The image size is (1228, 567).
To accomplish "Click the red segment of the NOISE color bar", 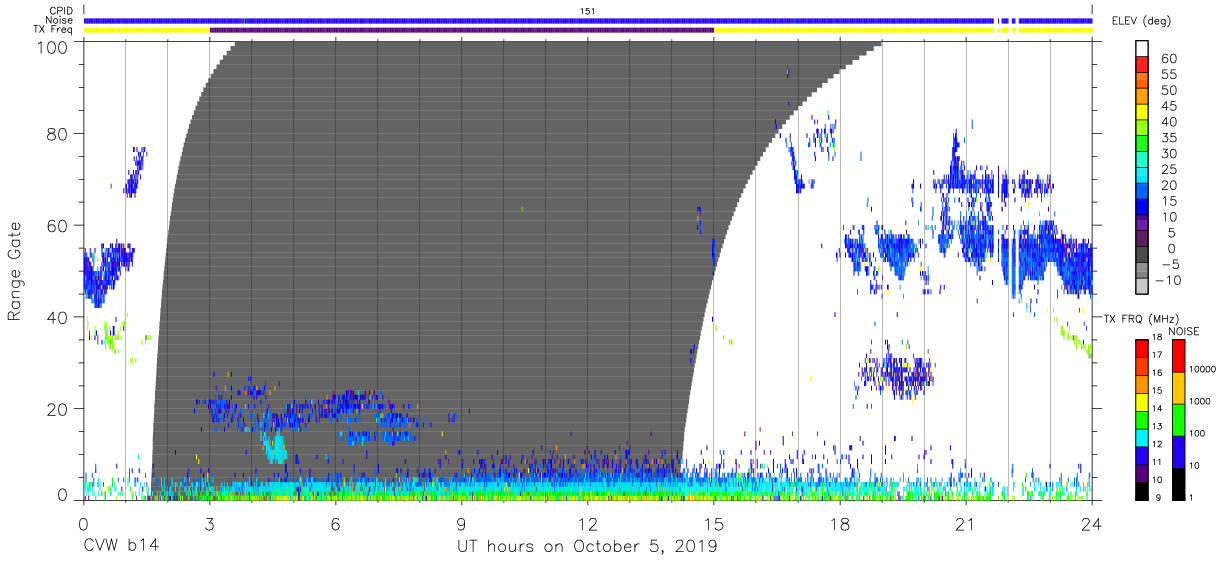I will point(1177,355).
